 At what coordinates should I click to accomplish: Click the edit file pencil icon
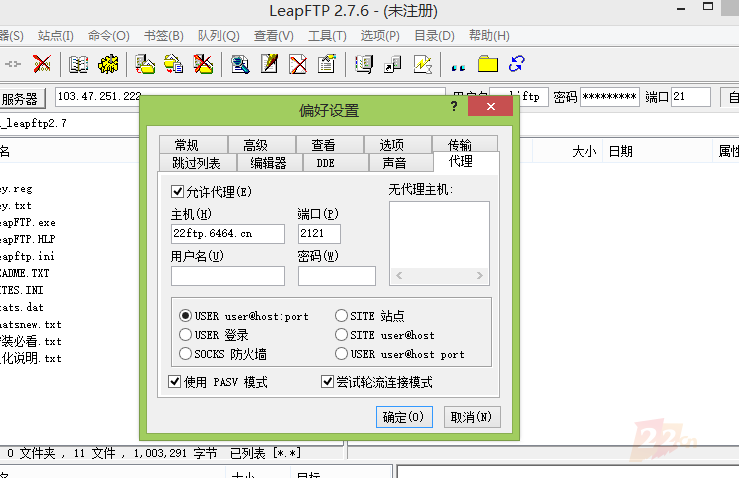tap(269, 64)
